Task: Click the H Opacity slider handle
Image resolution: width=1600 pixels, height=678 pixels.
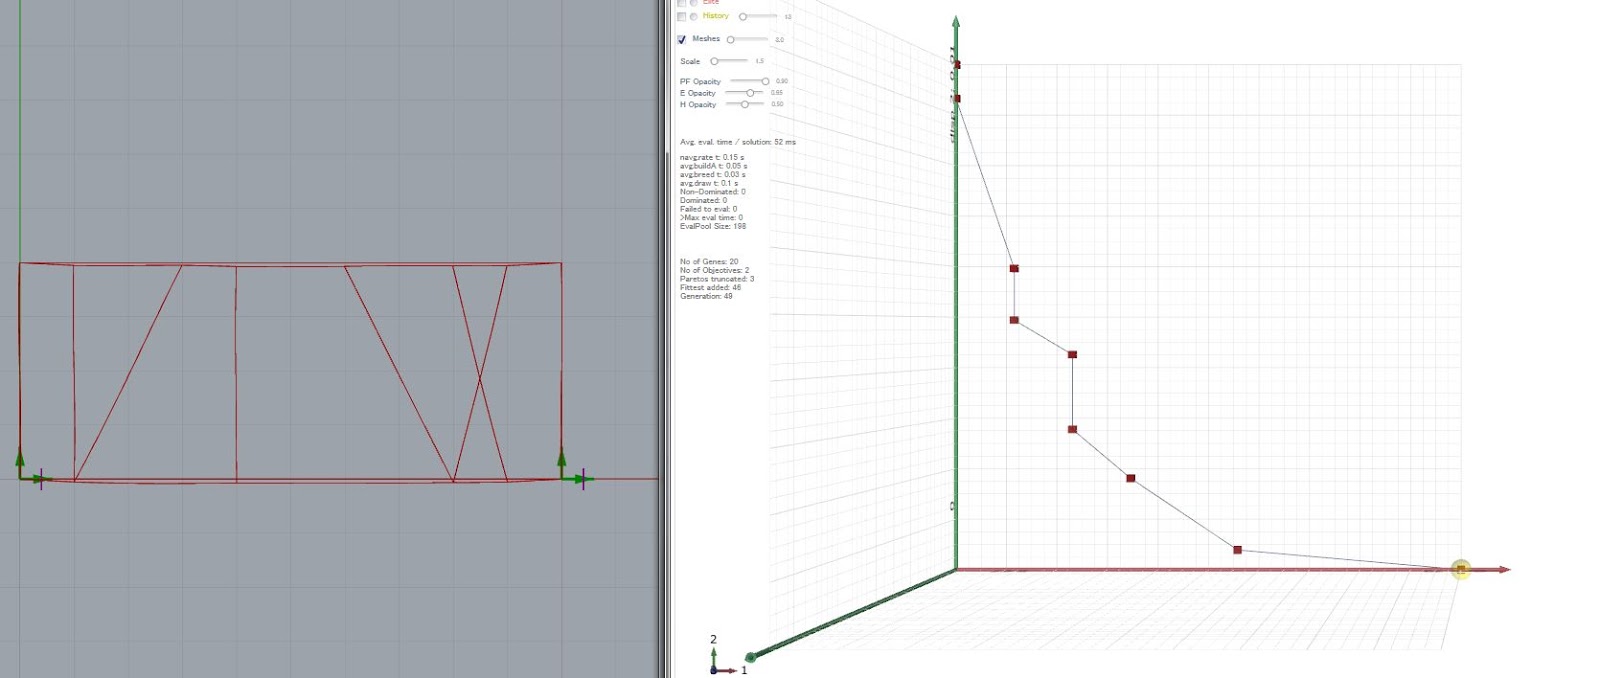Action: pyautogui.click(x=744, y=104)
